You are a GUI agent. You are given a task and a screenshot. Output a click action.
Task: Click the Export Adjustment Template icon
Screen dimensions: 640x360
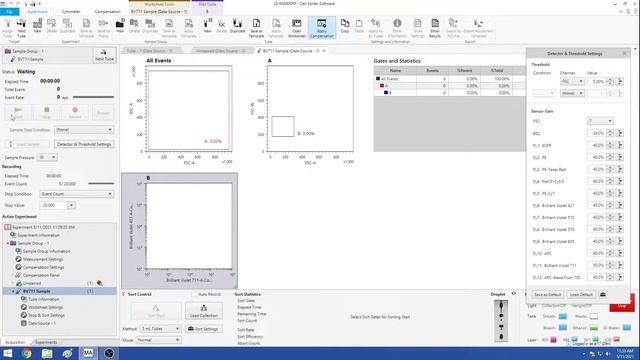[x=478, y=28]
